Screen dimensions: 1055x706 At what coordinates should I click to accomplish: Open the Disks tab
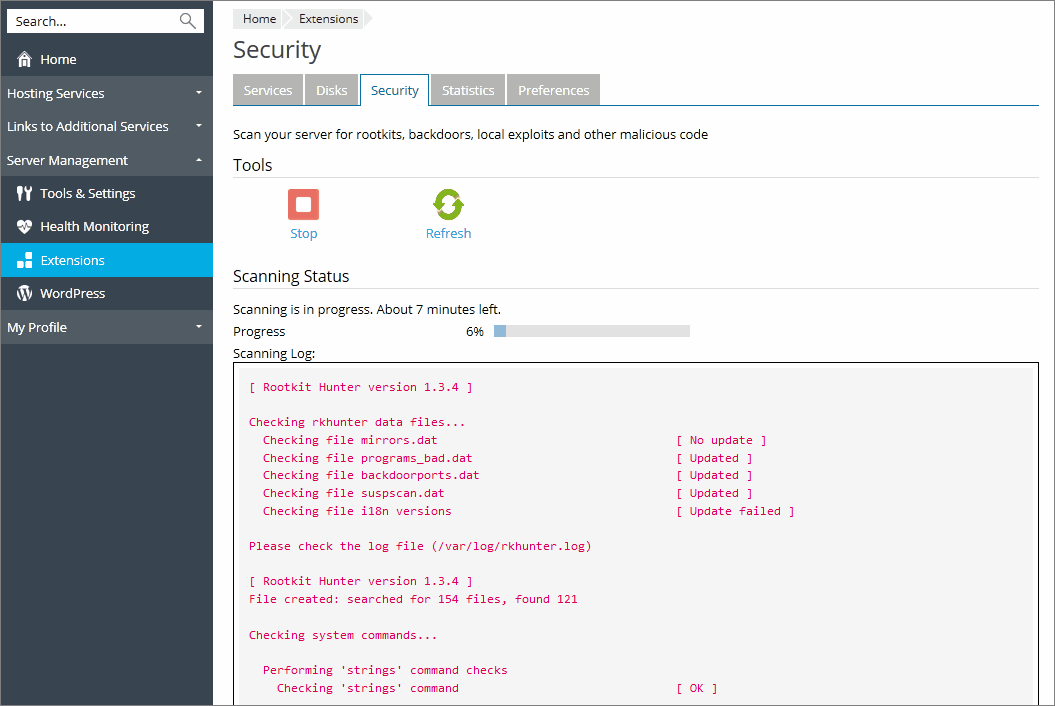tap(332, 90)
